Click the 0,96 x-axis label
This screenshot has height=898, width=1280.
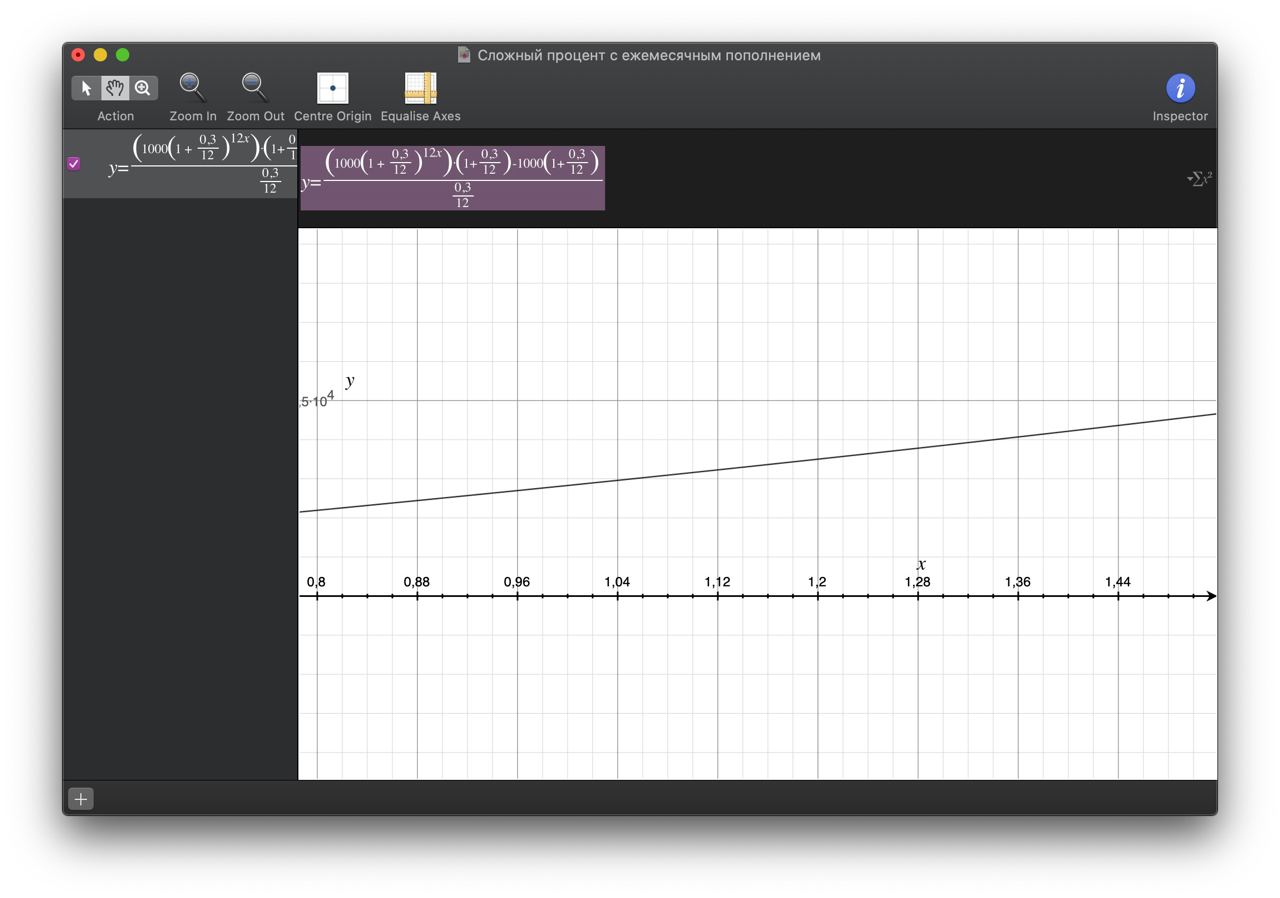(517, 582)
